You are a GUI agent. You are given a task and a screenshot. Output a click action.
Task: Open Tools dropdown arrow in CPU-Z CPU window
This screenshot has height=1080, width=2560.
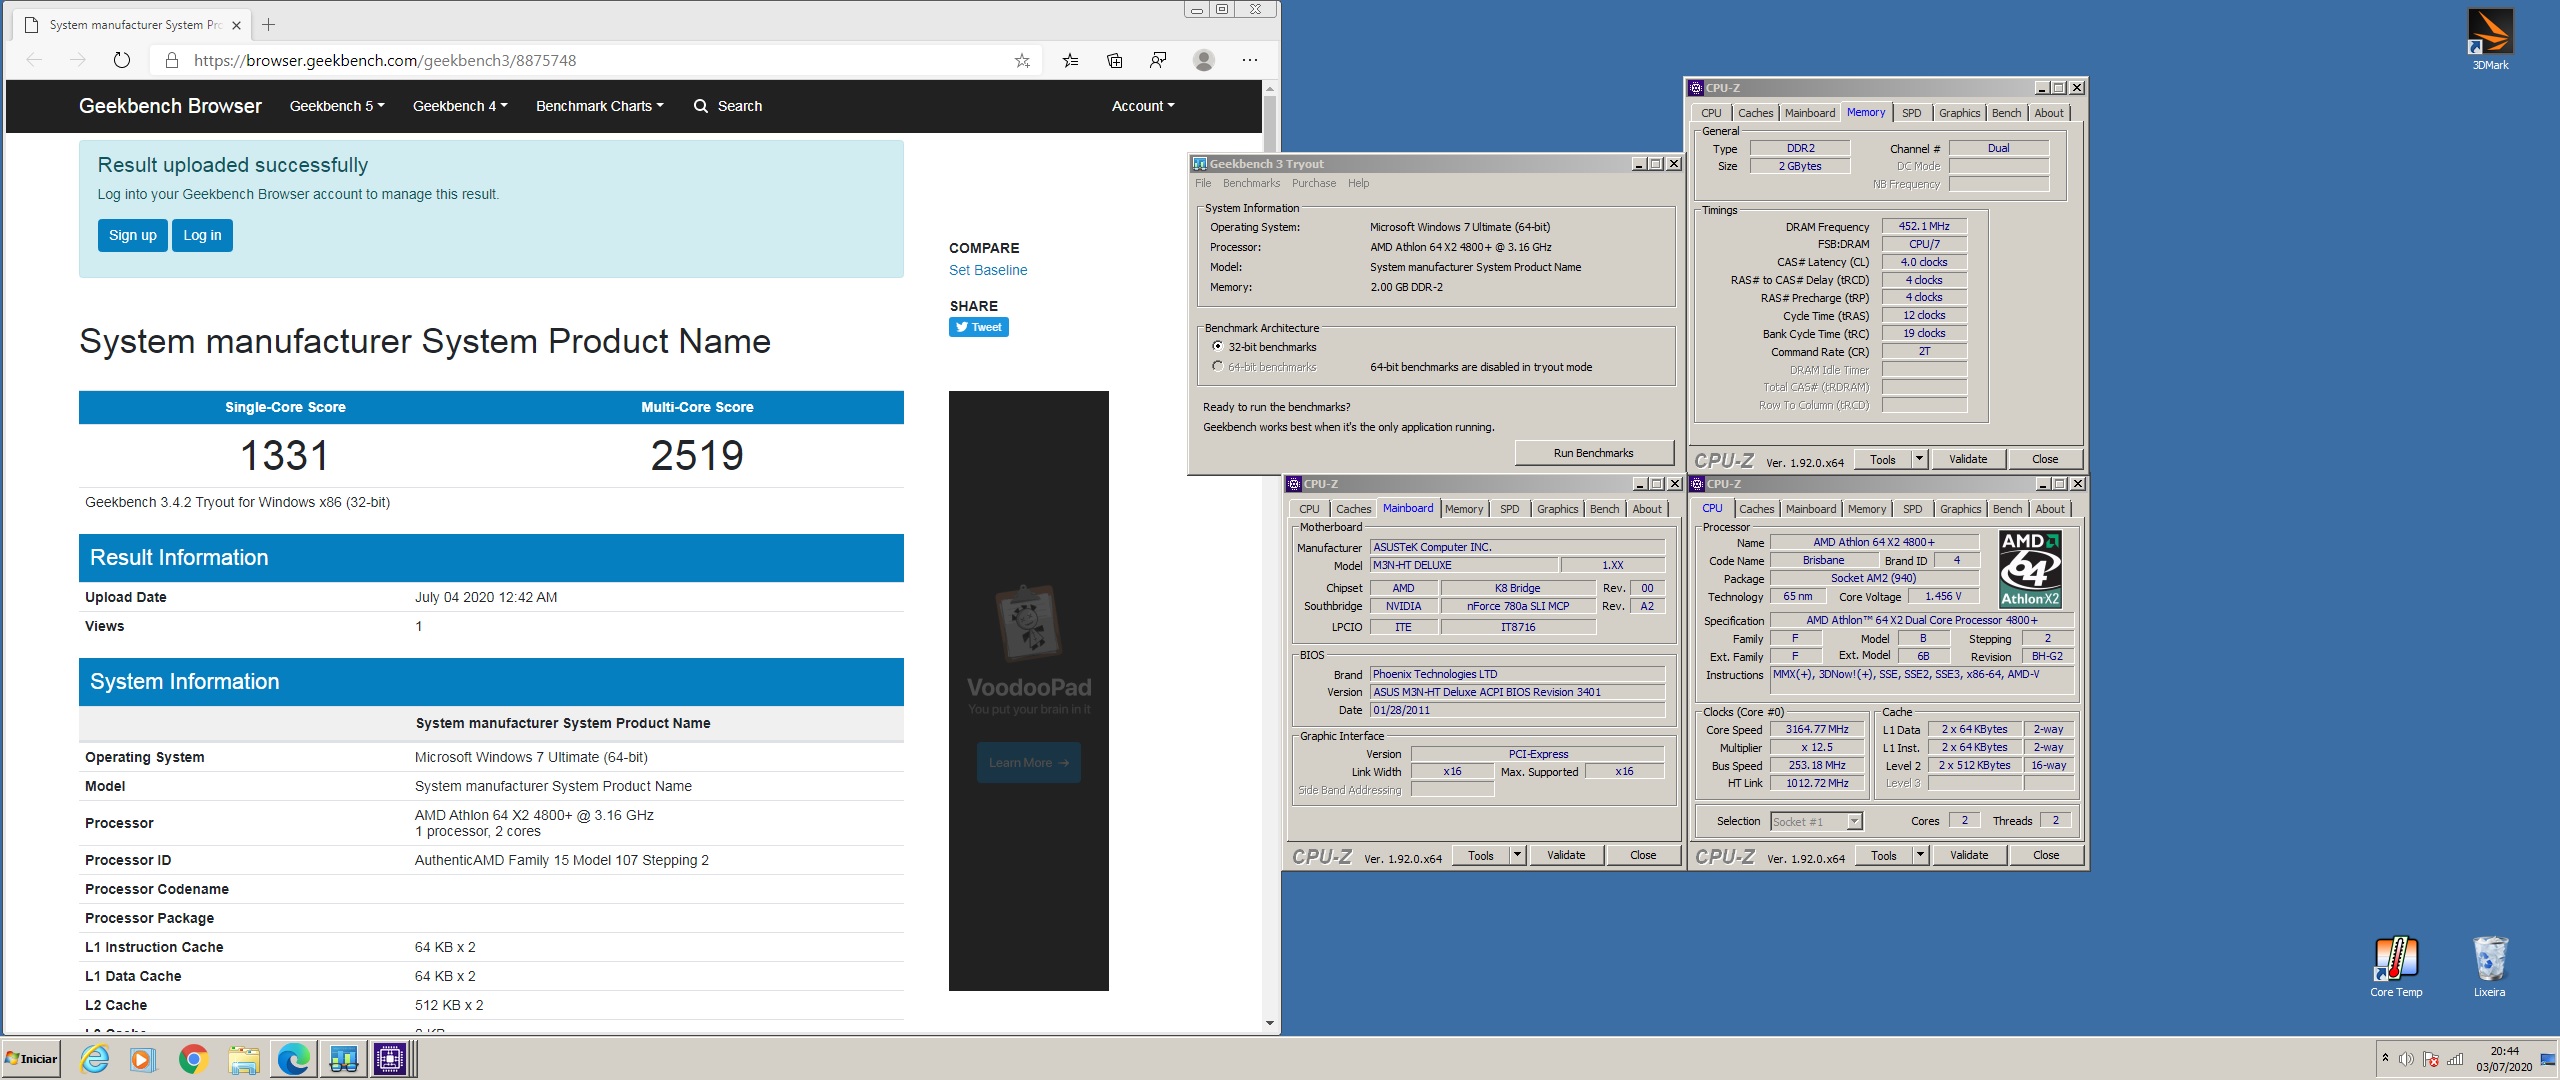[1920, 855]
